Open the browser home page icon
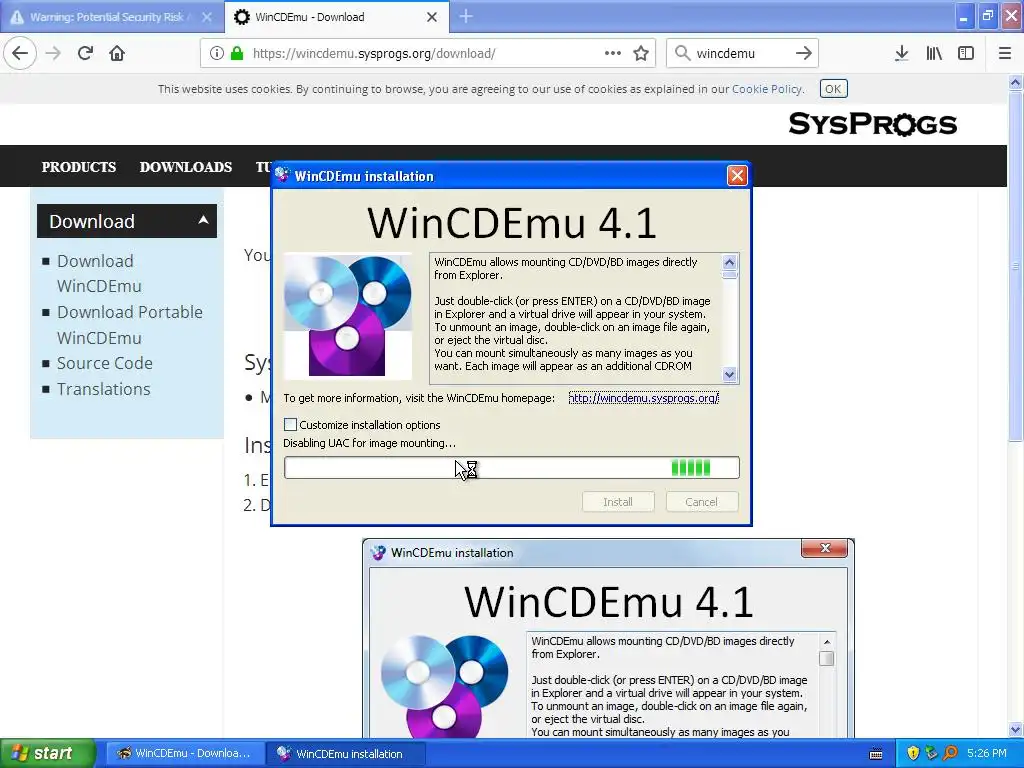 tap(117, 53)
